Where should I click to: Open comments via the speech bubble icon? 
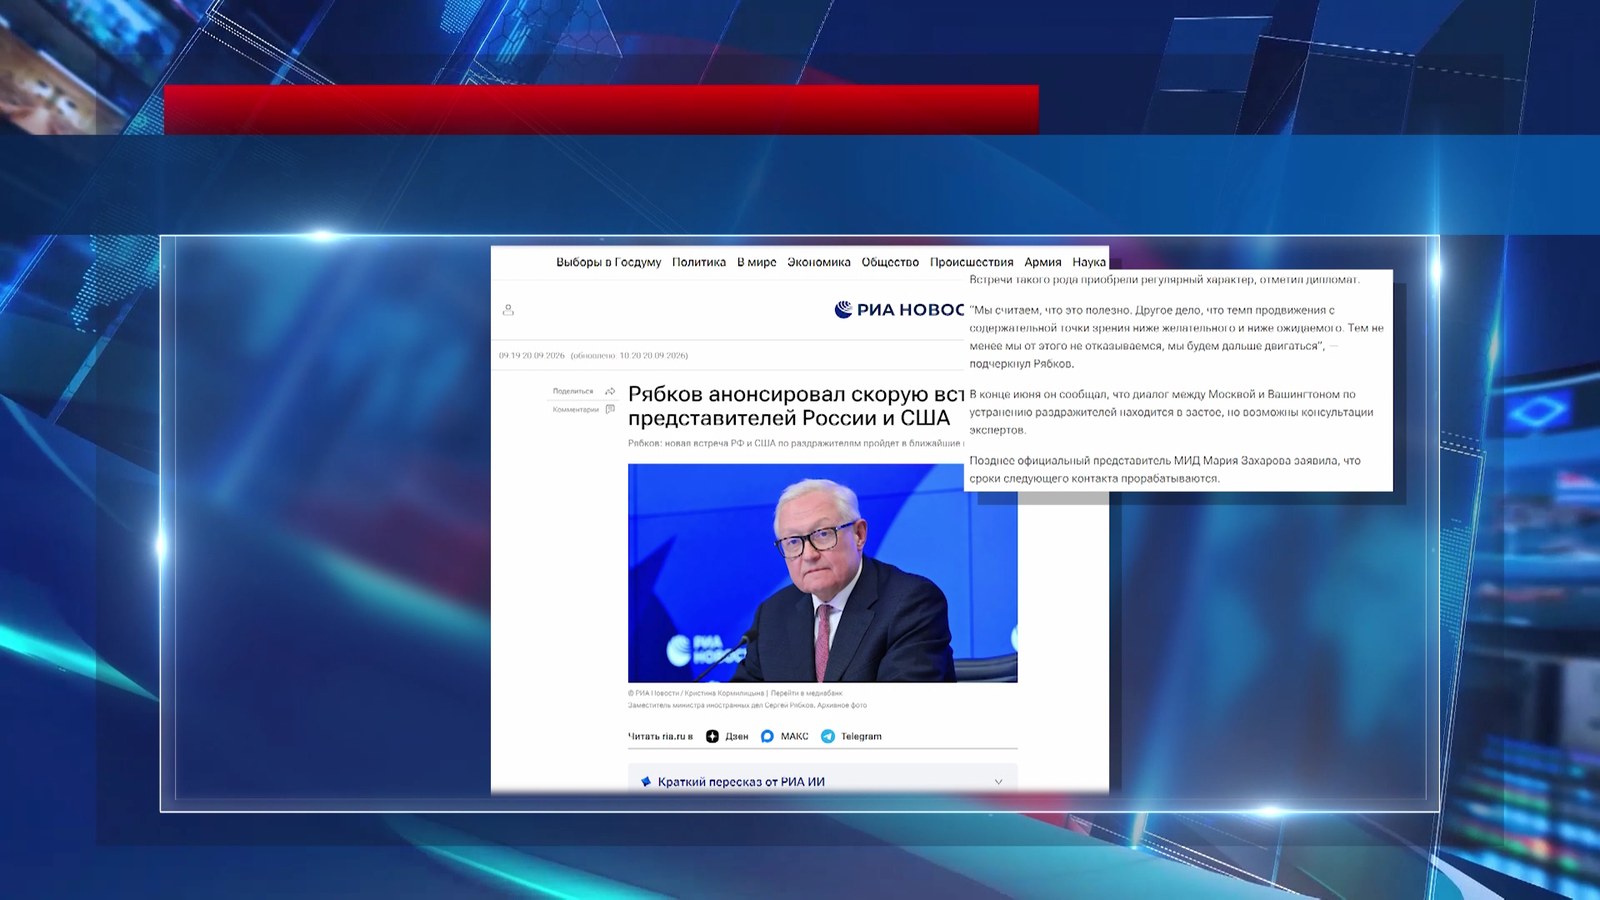pyautogui.click(x=610, y=409)
